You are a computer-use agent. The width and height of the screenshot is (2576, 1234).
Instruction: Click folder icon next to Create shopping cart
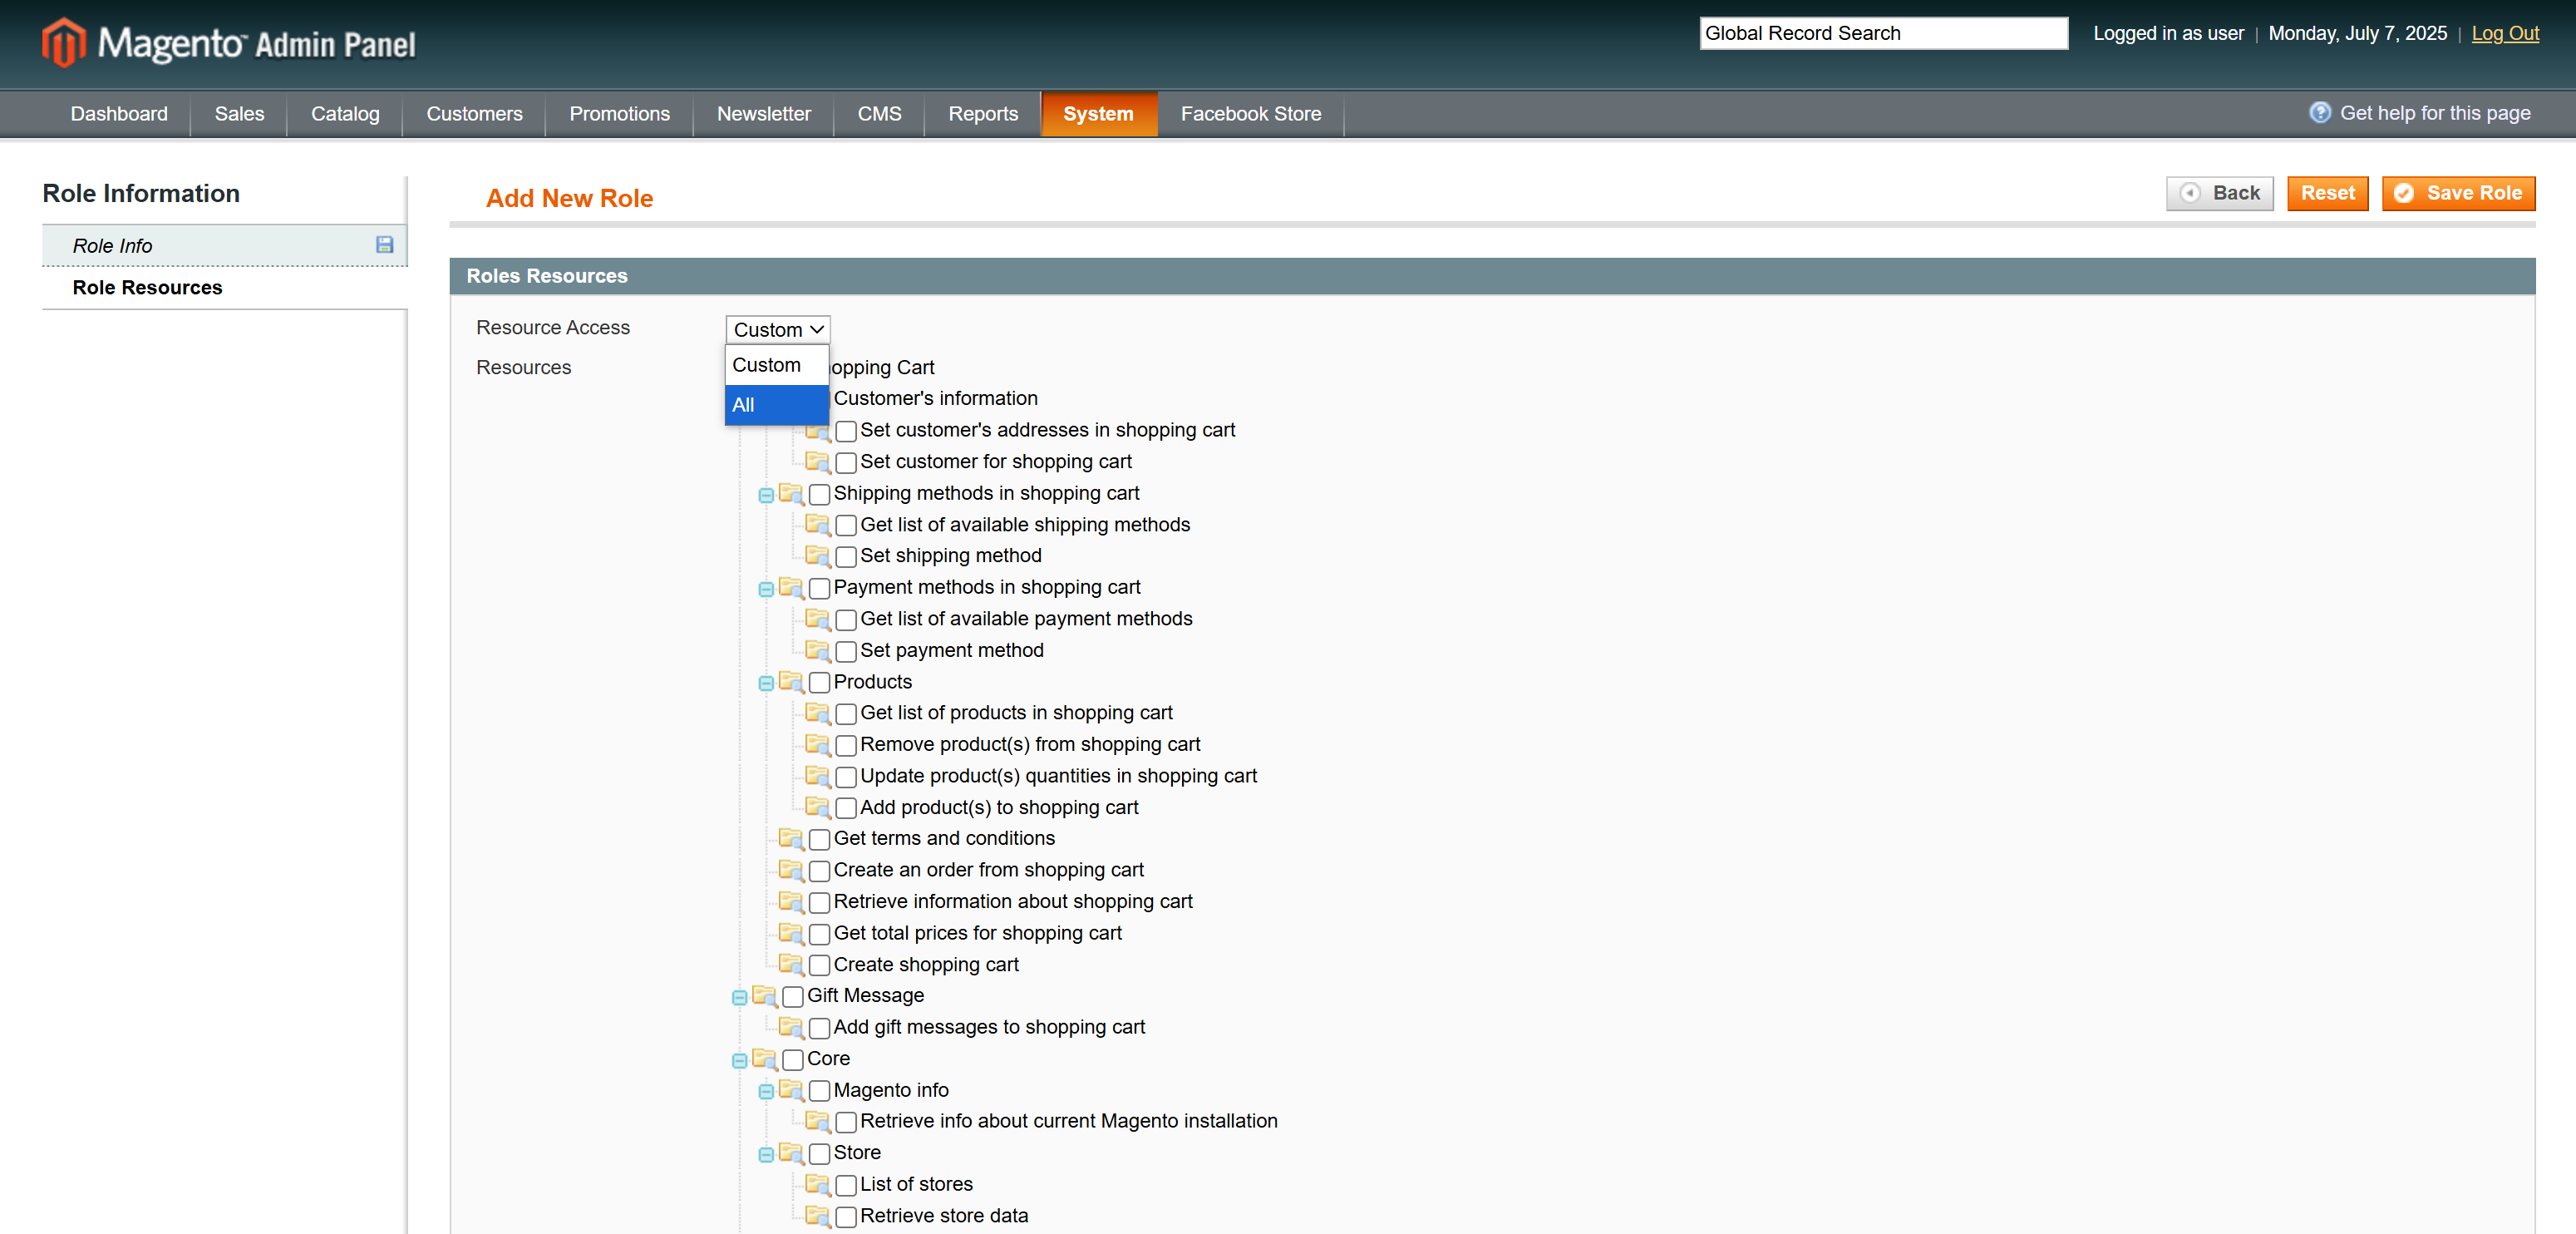[x=791, y=965]
